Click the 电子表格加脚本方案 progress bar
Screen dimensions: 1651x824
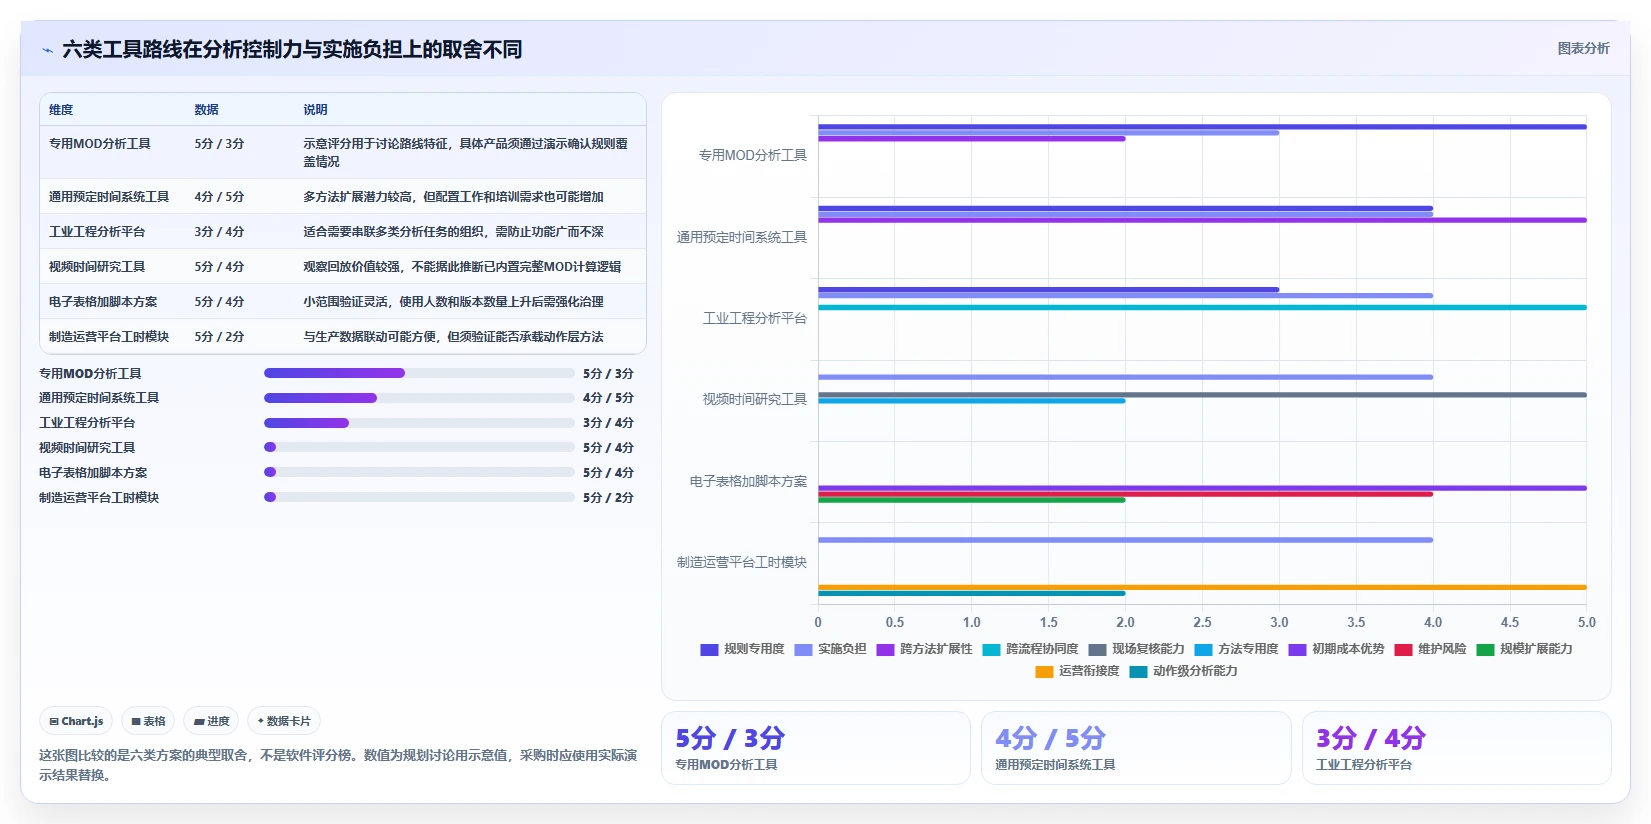pos(419,472)
